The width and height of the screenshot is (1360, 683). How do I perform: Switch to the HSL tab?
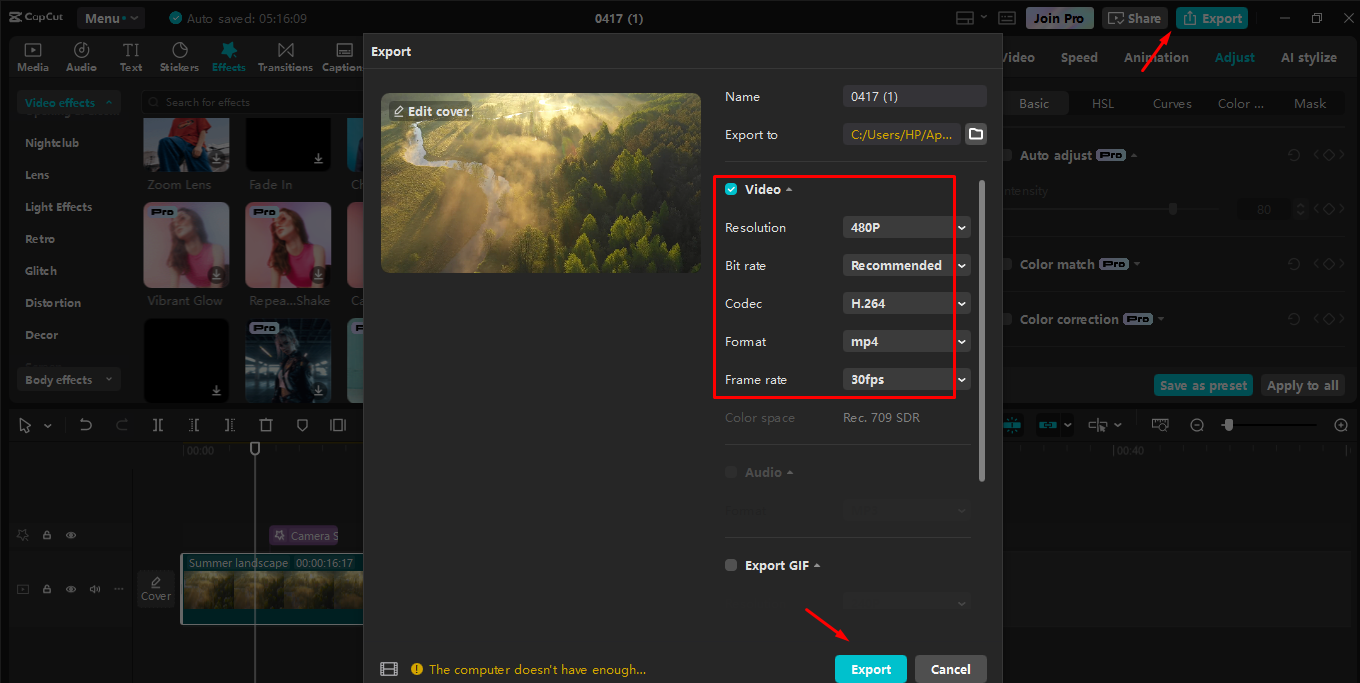click(x=1102, y=103)
